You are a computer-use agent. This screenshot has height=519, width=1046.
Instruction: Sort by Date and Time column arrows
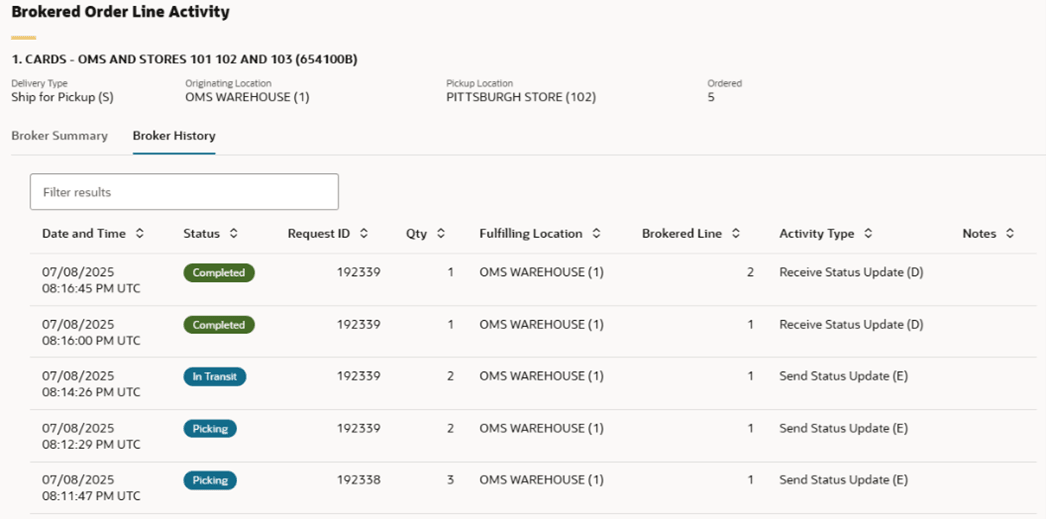click(x=139, y=233)
